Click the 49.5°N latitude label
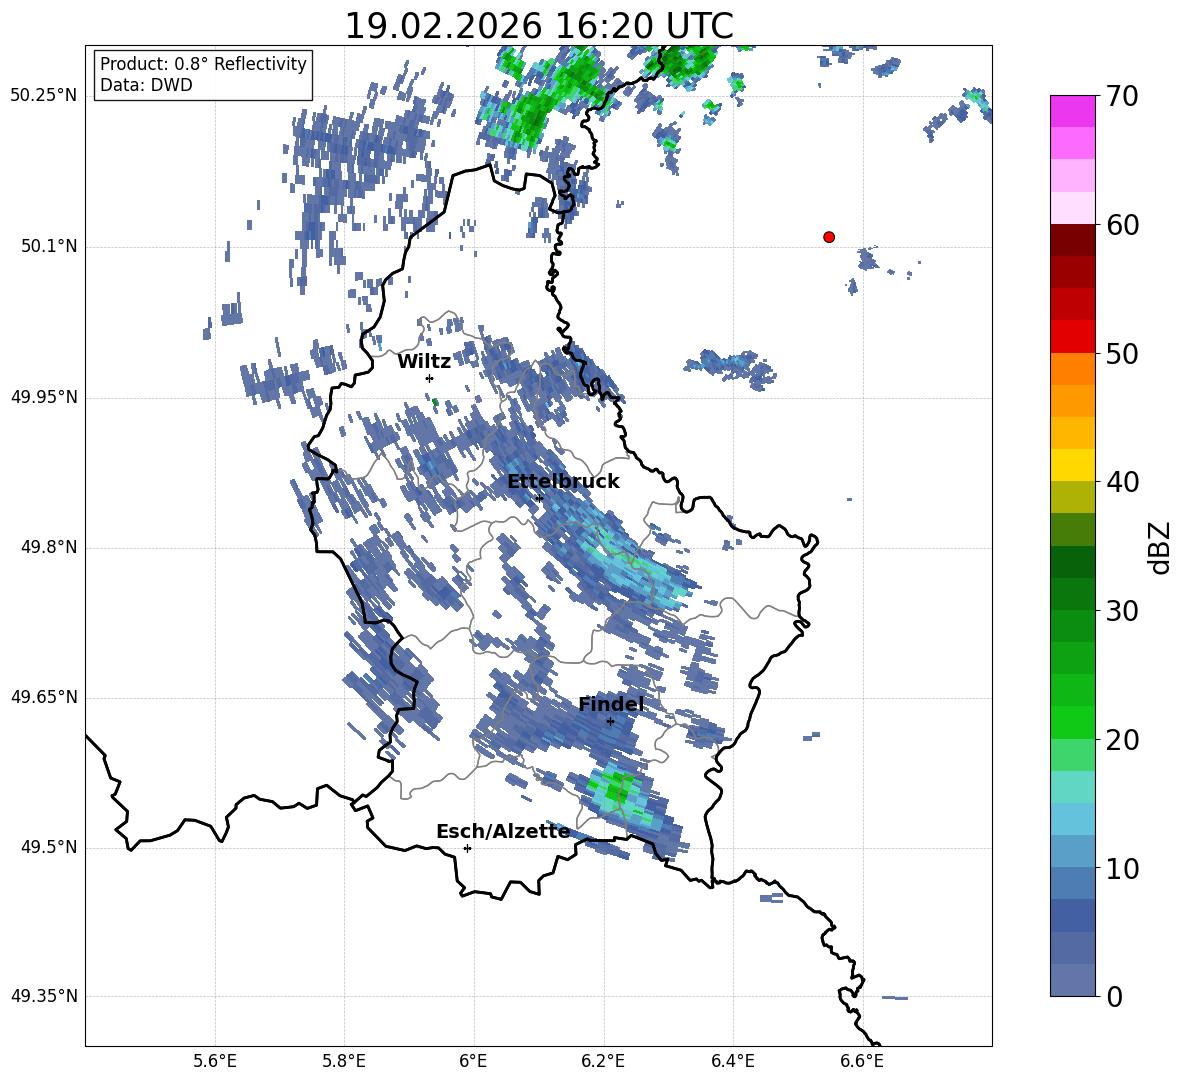The image size is (1184, 1081). coord(50,847)
